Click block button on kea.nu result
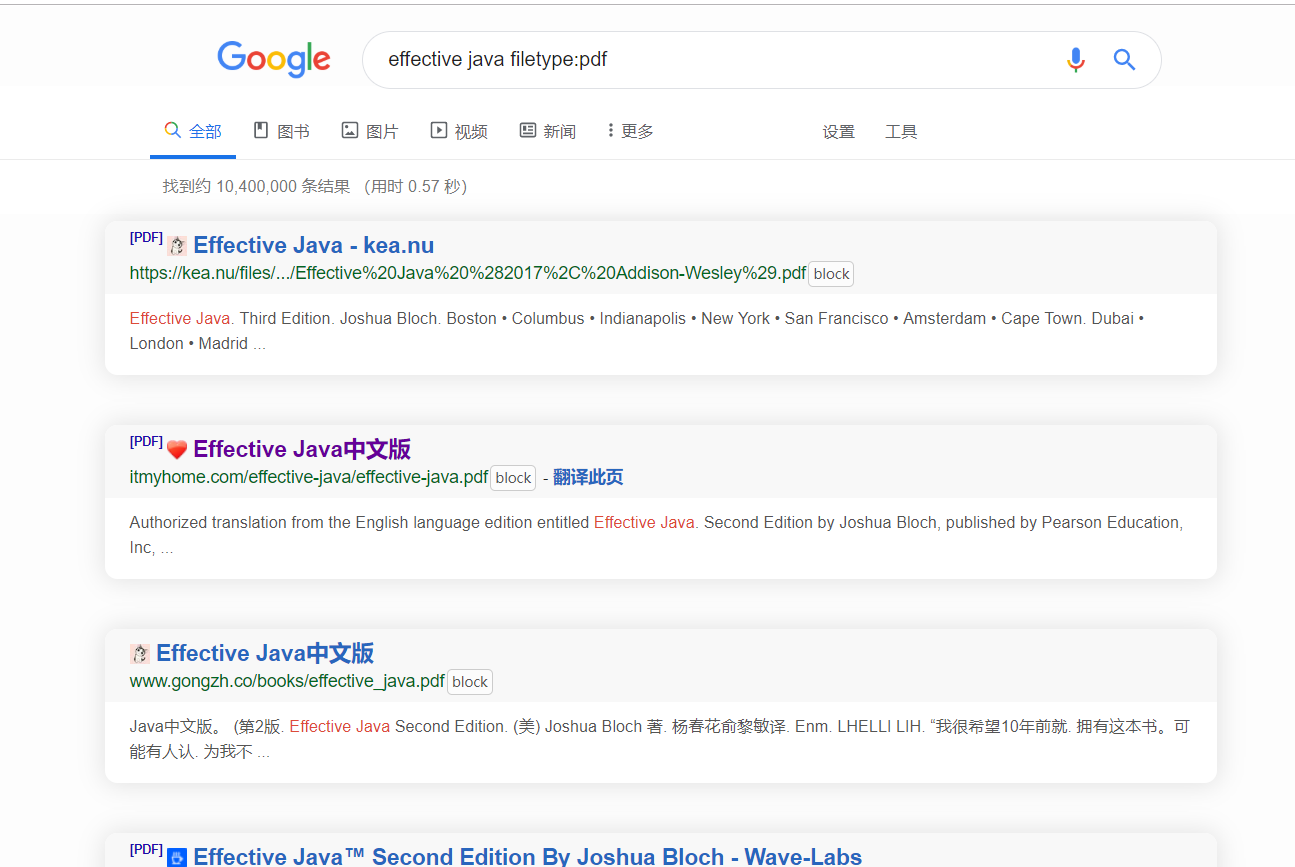 [831, 274]
